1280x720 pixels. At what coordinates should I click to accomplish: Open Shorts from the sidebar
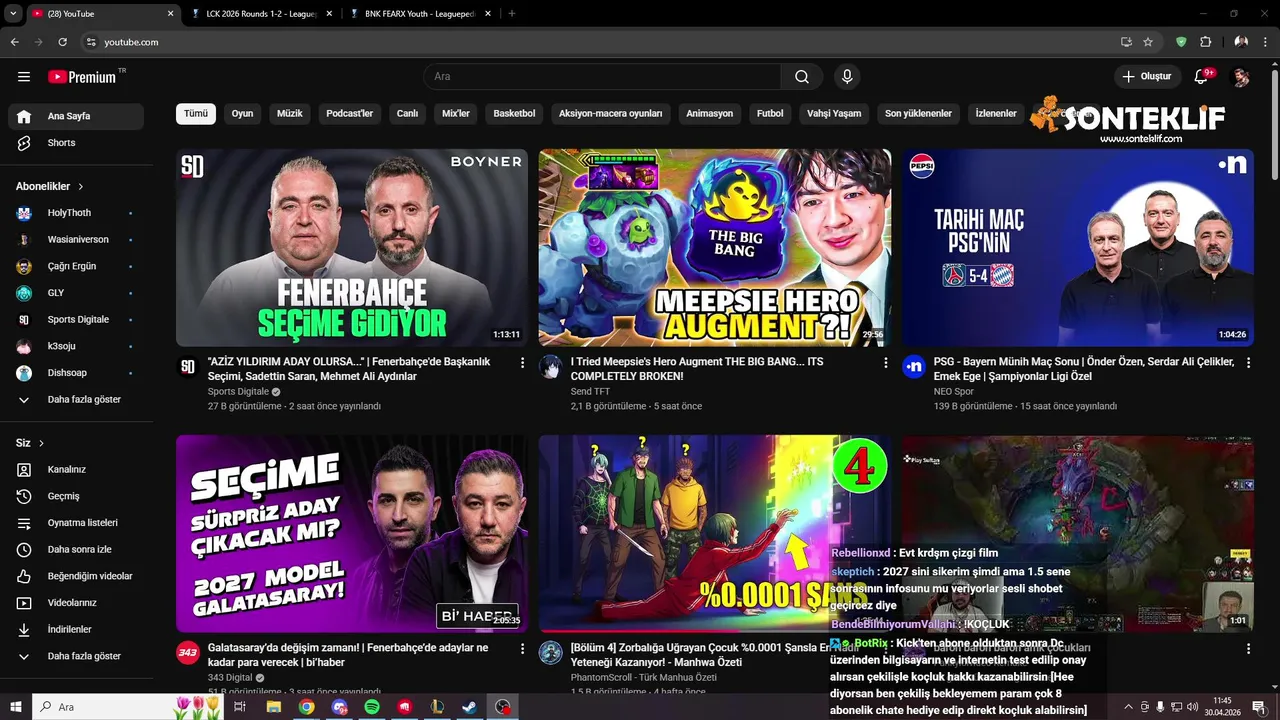click(x=76, y=143)
